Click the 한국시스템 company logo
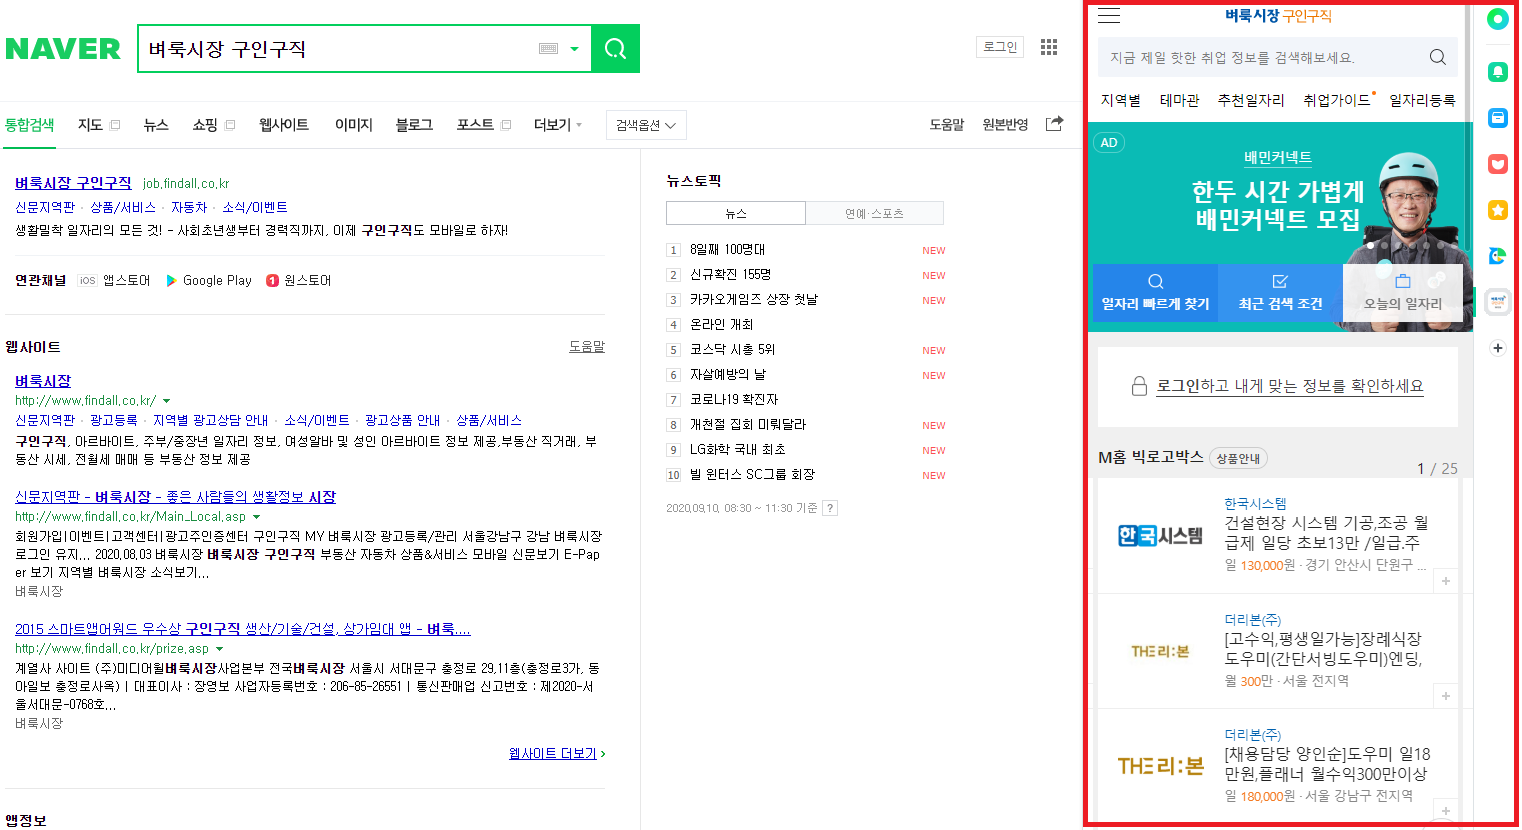The image size is (1522, 830). 1160,536
